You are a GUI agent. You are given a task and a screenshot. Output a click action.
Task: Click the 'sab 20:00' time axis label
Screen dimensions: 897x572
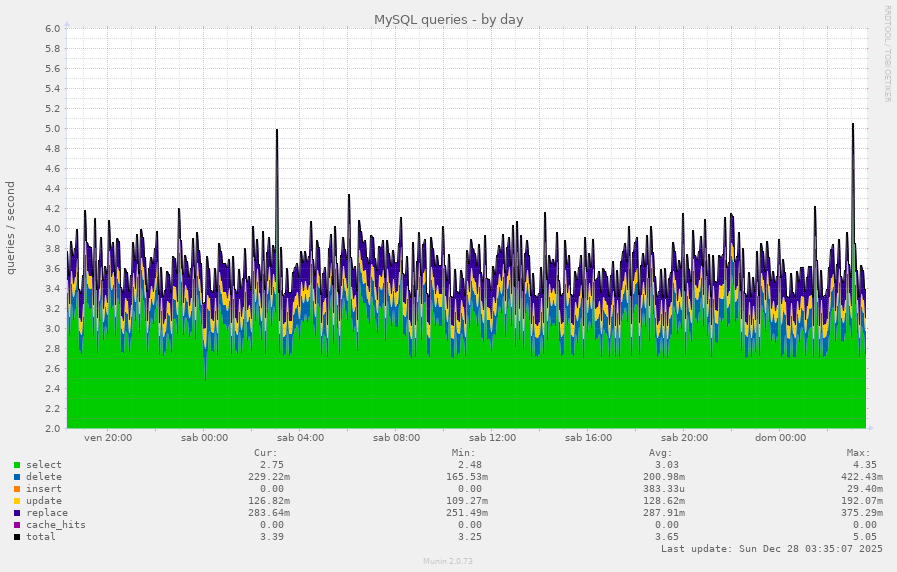pos(685,438)
